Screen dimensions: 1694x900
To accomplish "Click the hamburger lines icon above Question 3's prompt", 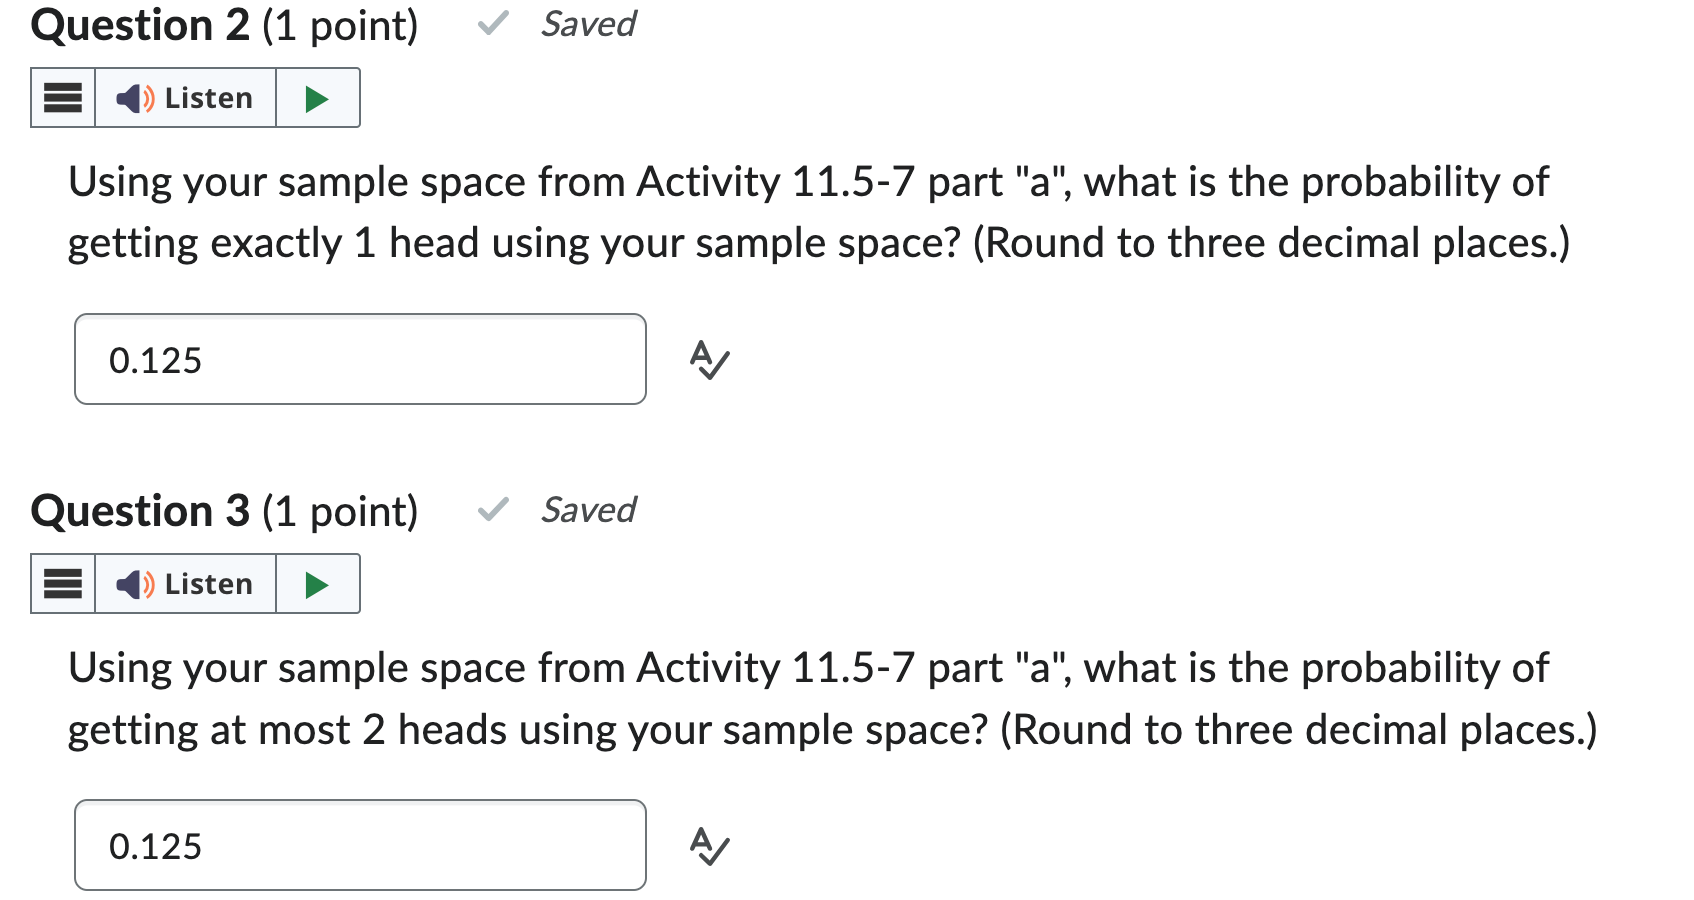I will click(61, 583).
